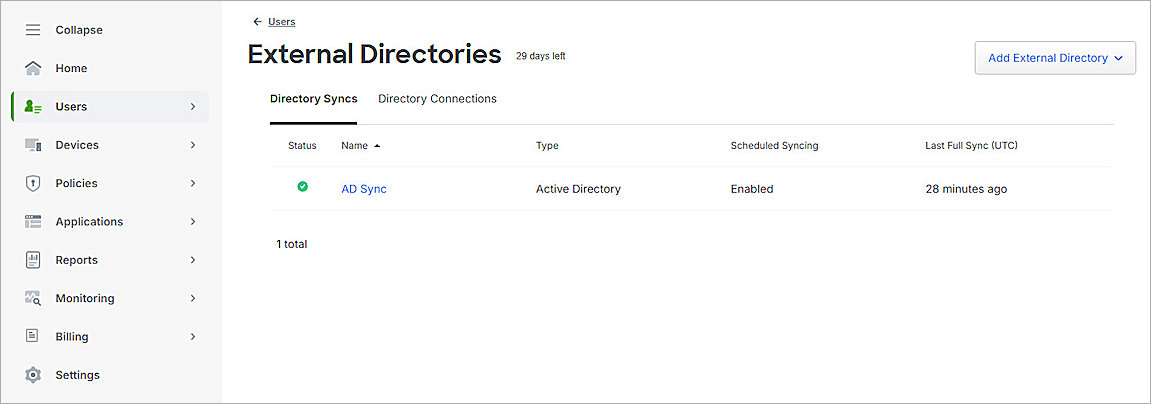Select the Directory Syncs tab

coord(313,99)
